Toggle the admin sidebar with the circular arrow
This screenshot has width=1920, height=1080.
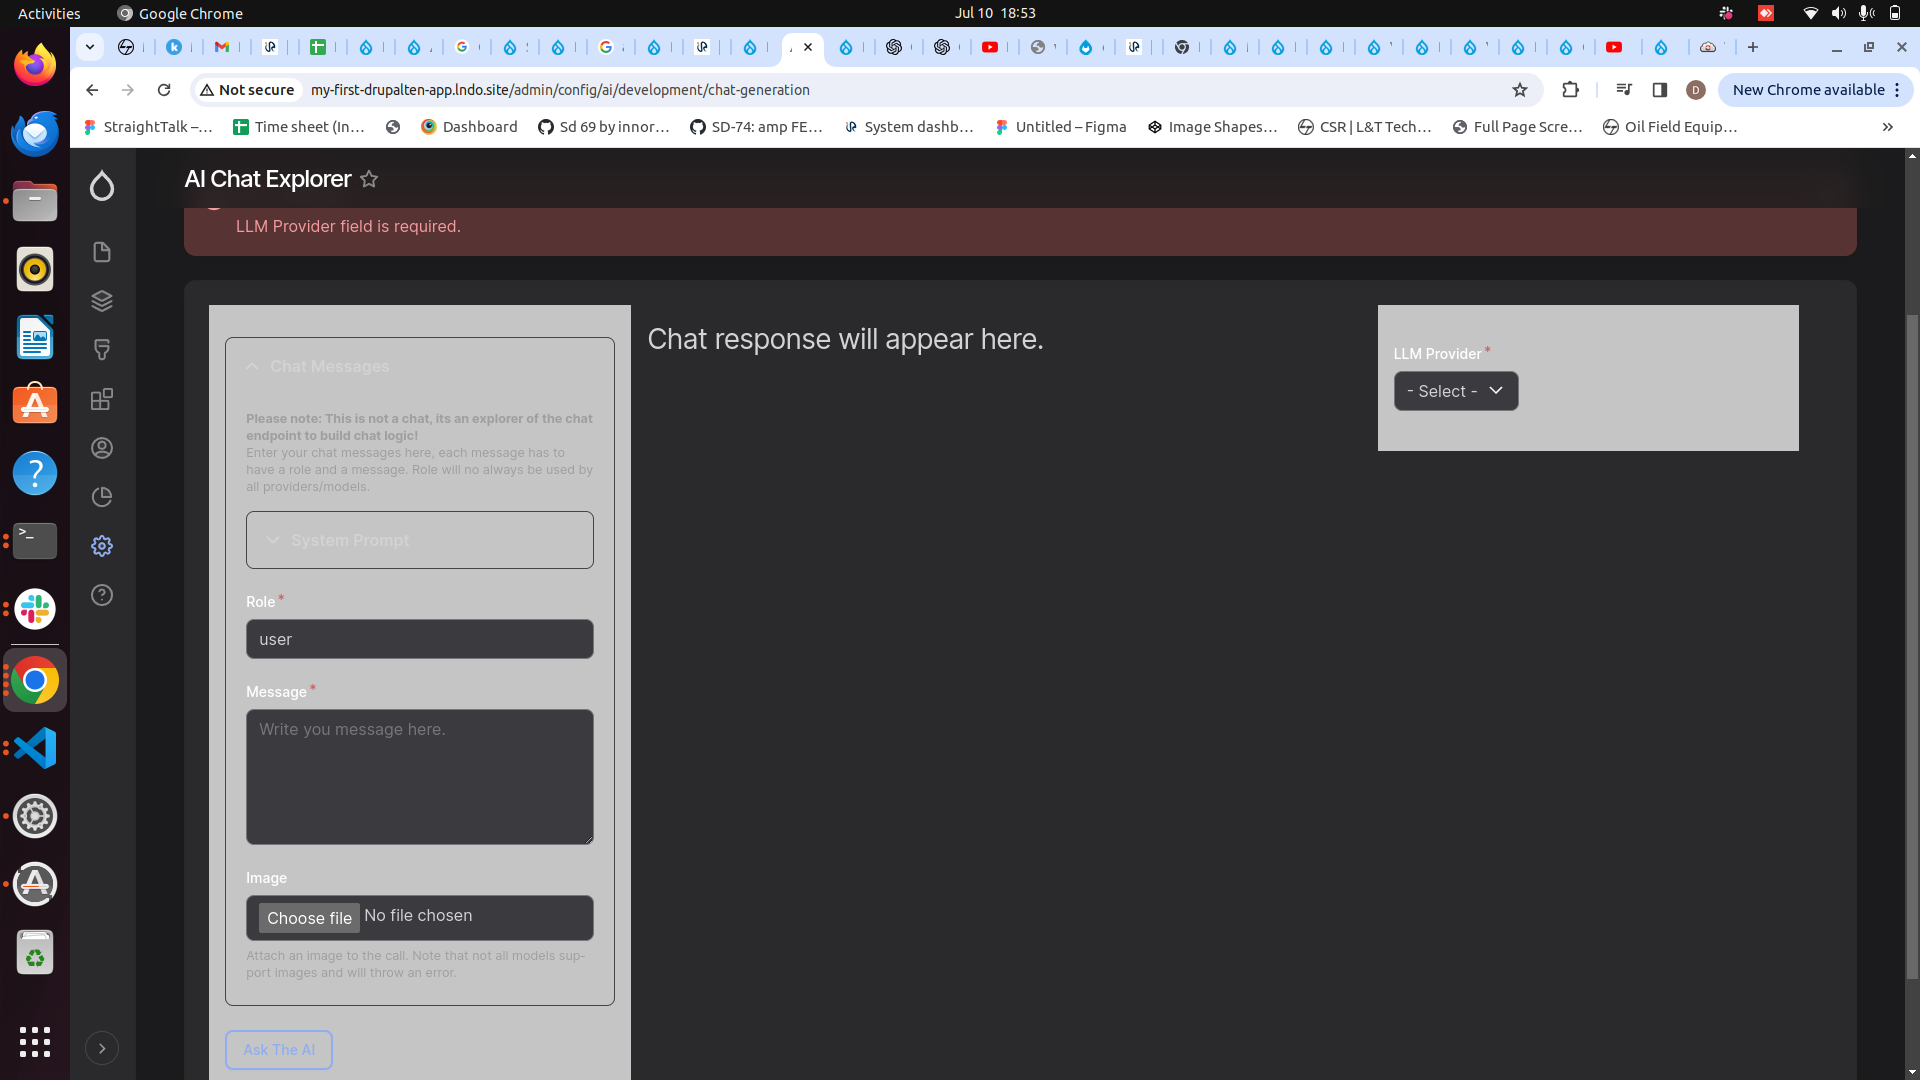(x=103, y=1047)
